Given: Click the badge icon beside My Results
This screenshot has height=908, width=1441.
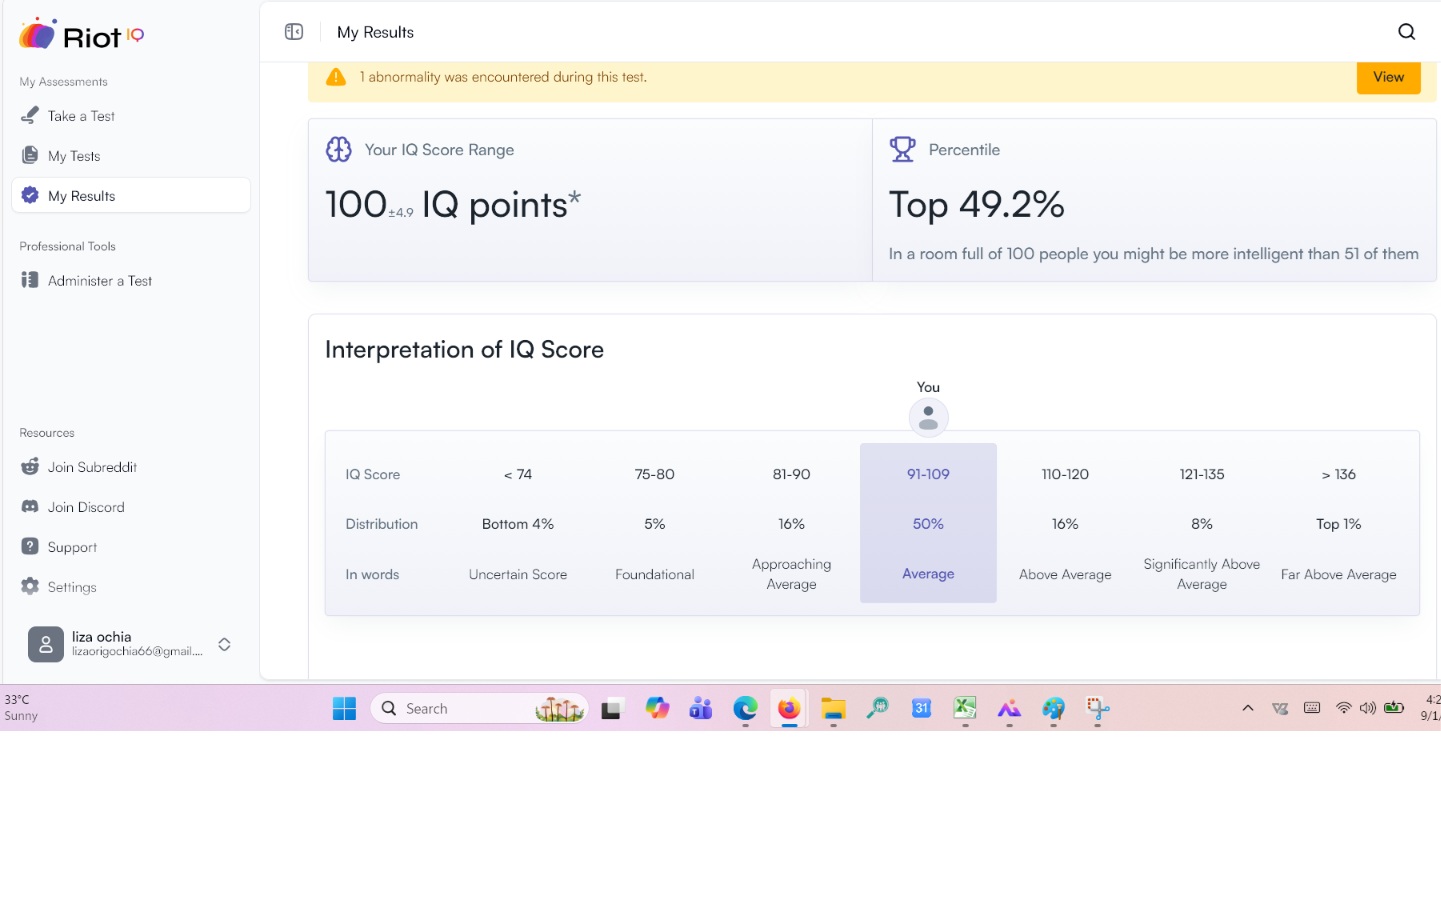Looking at the screenshot, I should point(30,195).
